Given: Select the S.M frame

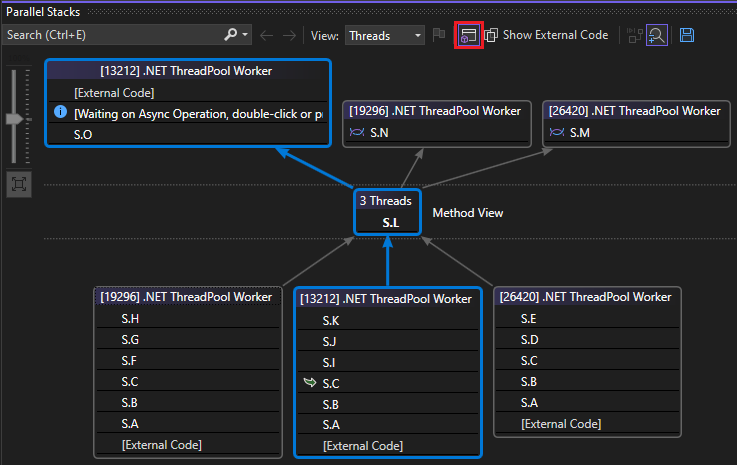Looking at the screenshot, I should click(x=636, y=133).
